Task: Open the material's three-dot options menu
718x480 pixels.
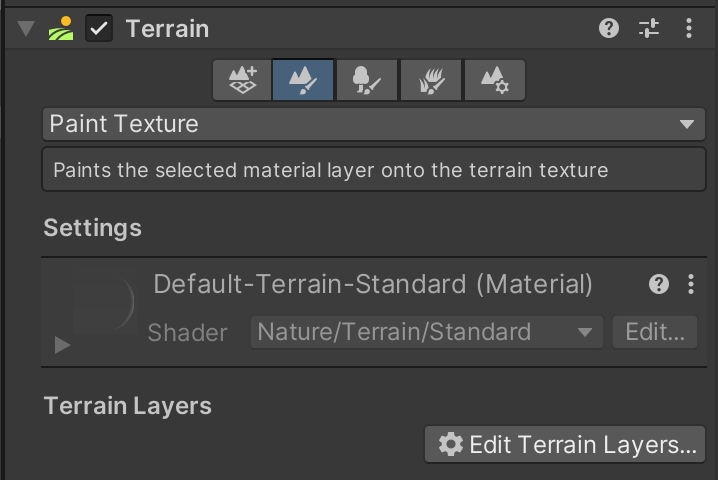Action: pyautogui.click(x=690, y=285)
